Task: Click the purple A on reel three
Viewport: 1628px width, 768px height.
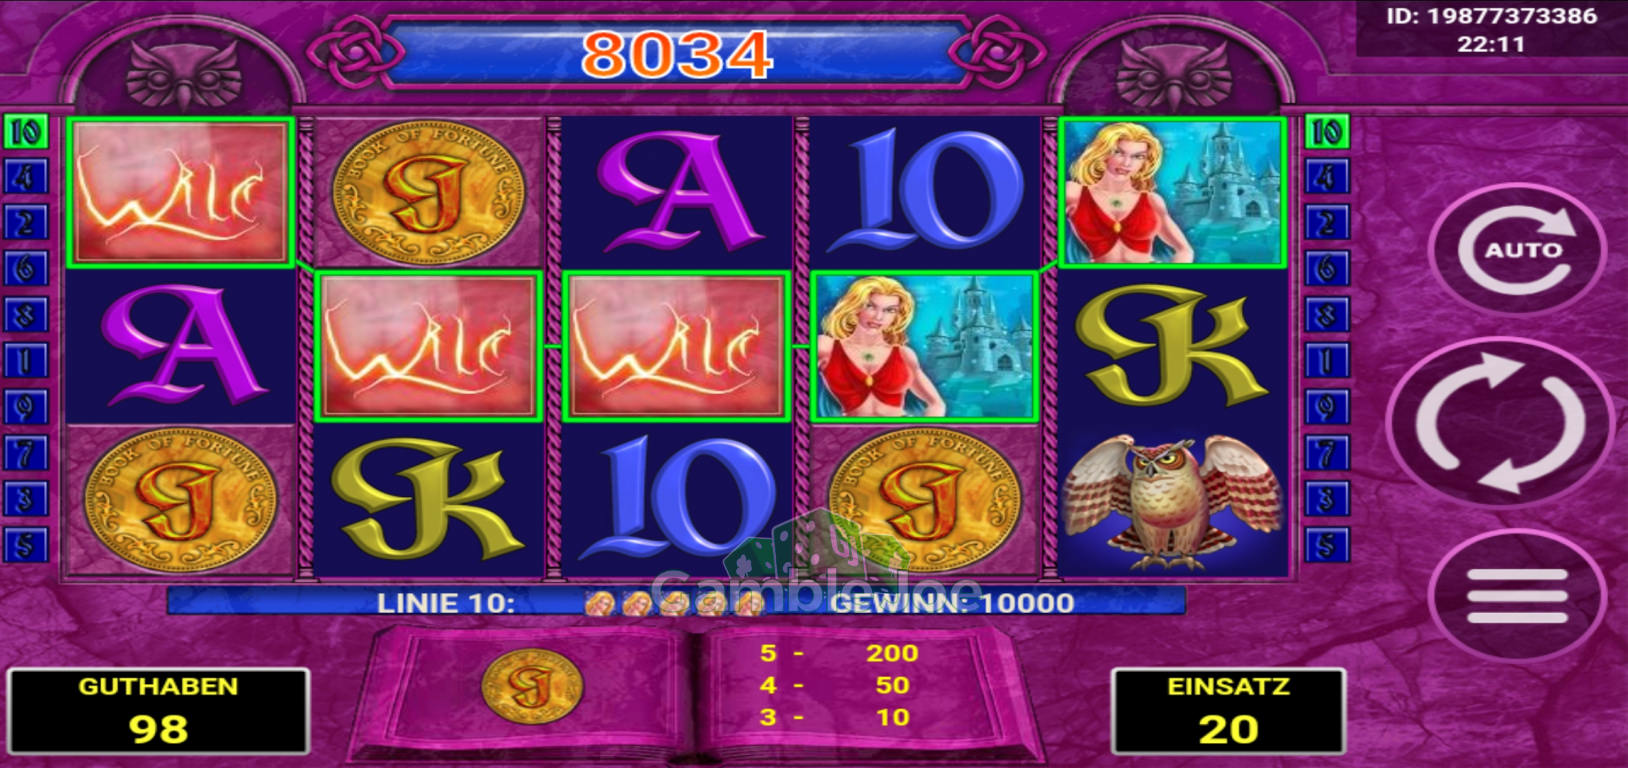Action: [676, 194]
